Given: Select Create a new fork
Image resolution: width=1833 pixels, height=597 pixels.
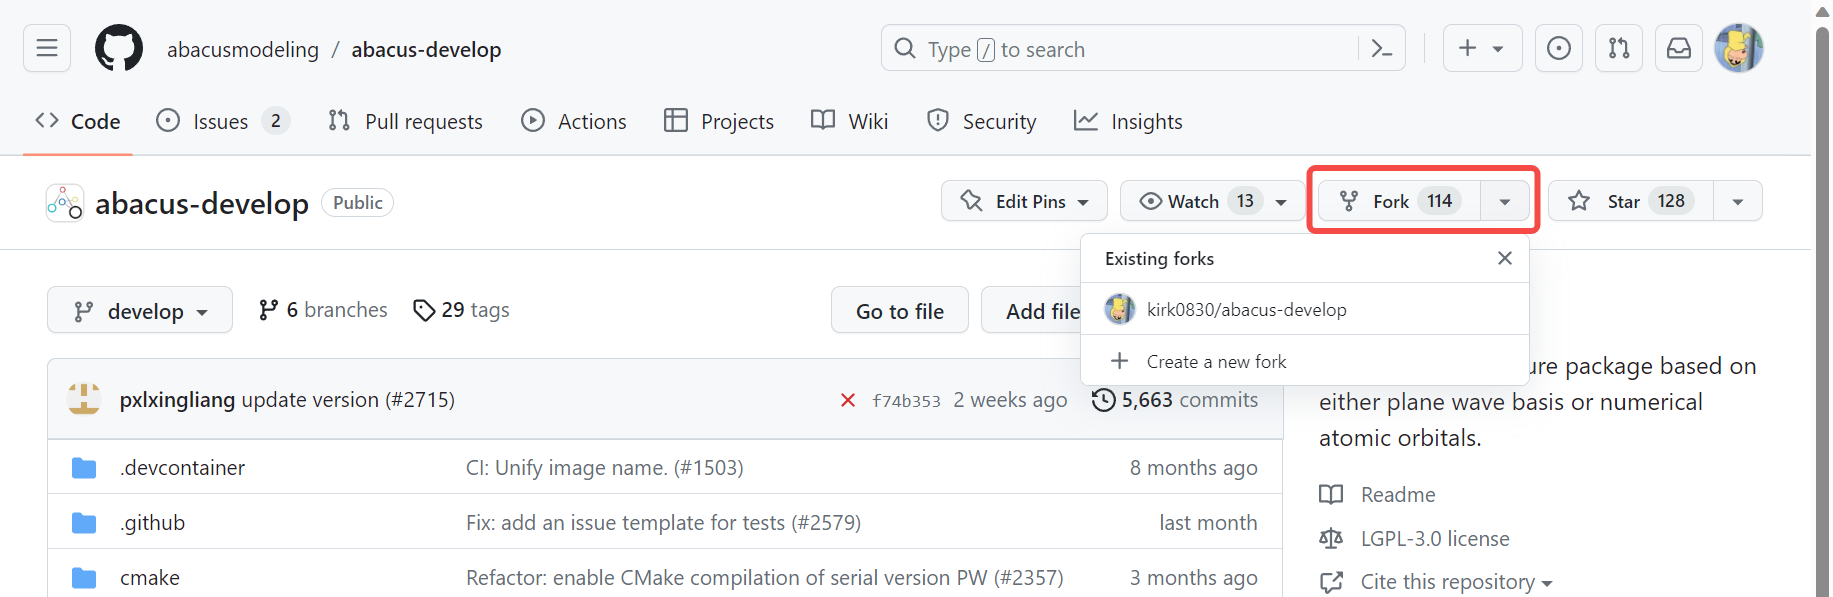Looking at the screenshot, I should (x=1216, y=361).
